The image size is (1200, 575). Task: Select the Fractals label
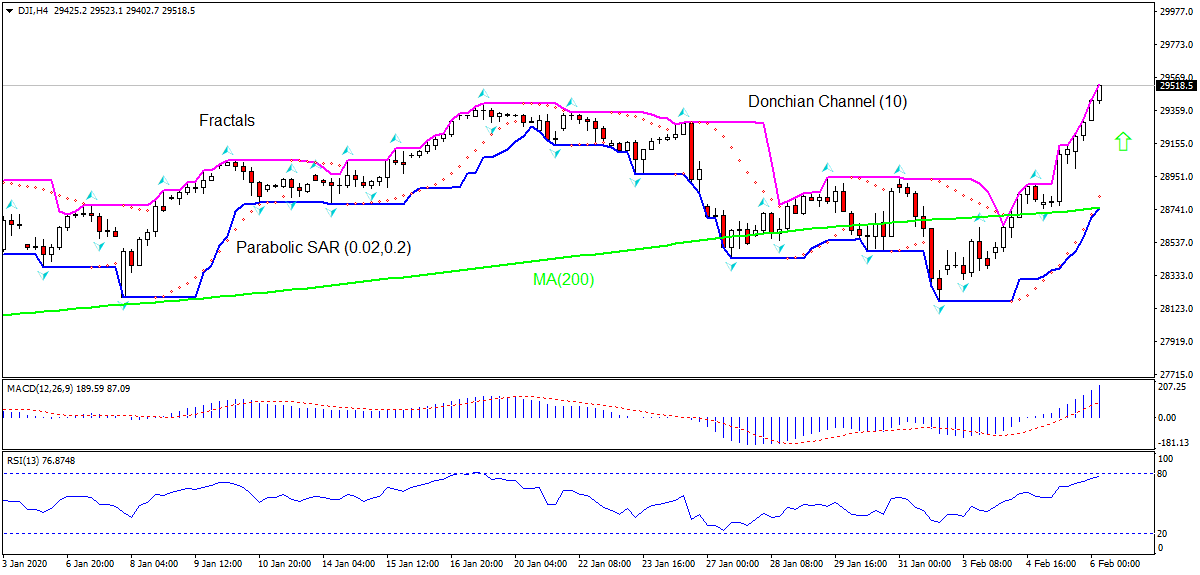point(227,121)
